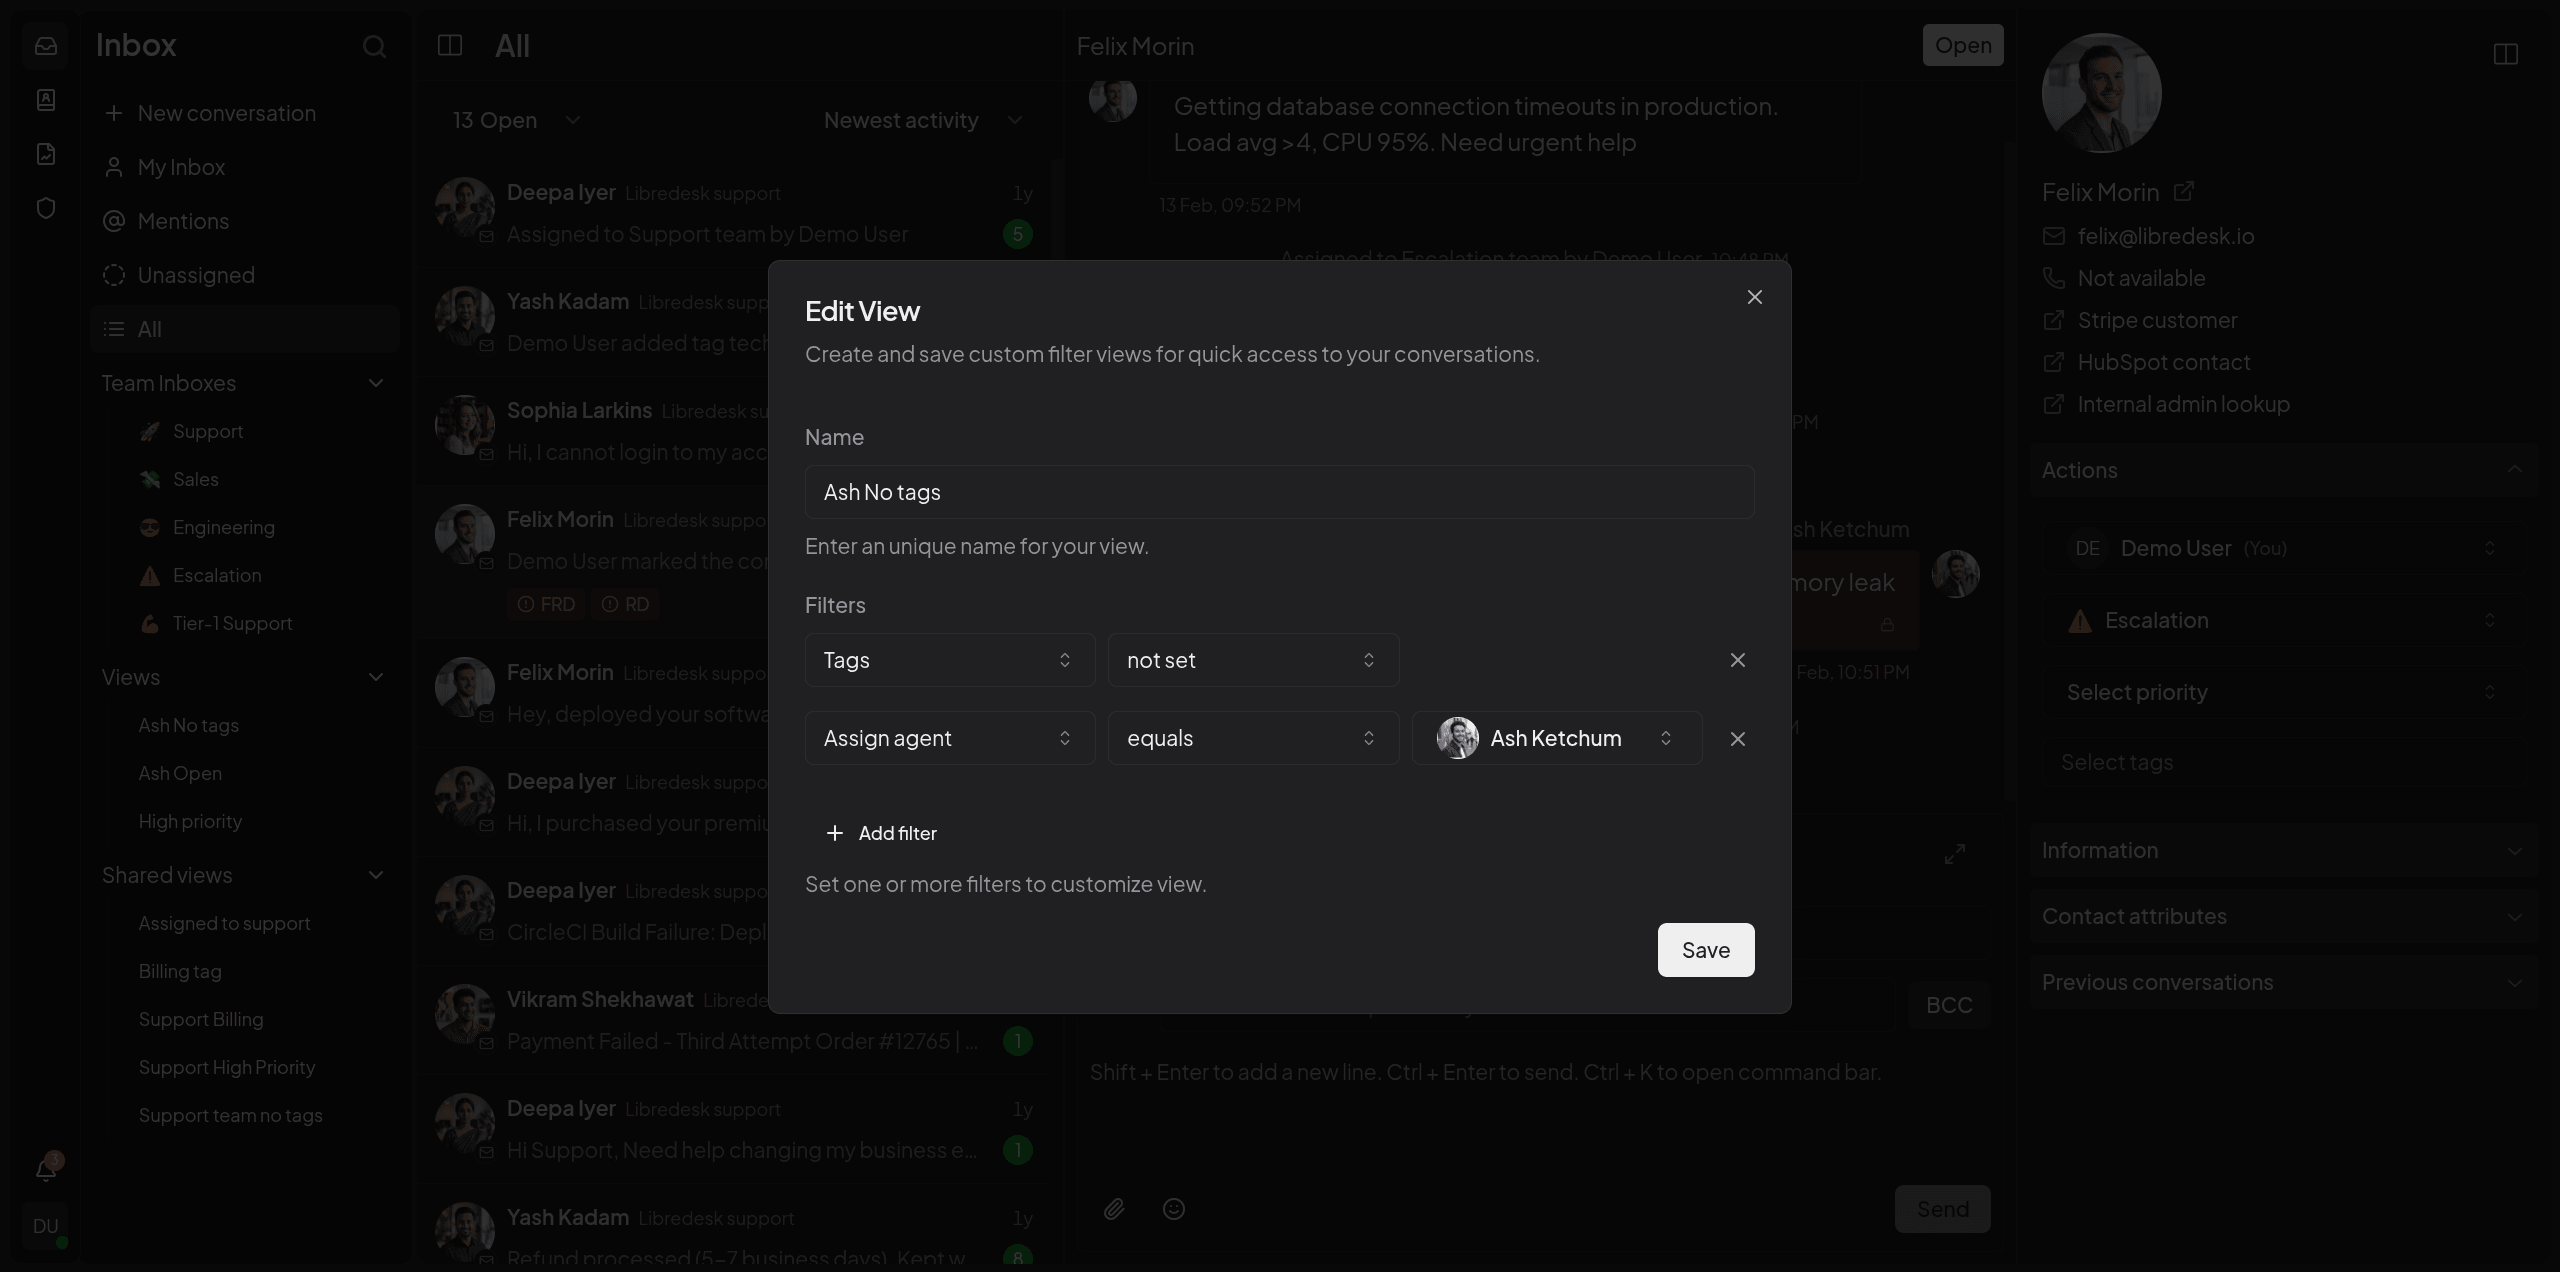
Task: Close the Edit View dialog
Action: (1754, 297)
